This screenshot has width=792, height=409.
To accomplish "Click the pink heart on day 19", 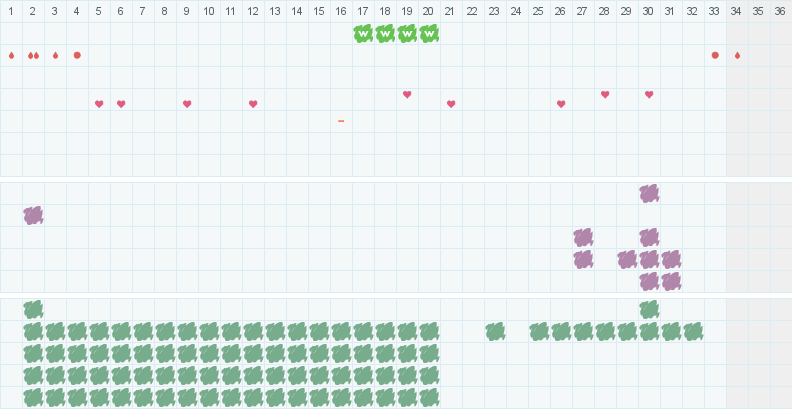I will pyautogui.click(x=407, y=94).
